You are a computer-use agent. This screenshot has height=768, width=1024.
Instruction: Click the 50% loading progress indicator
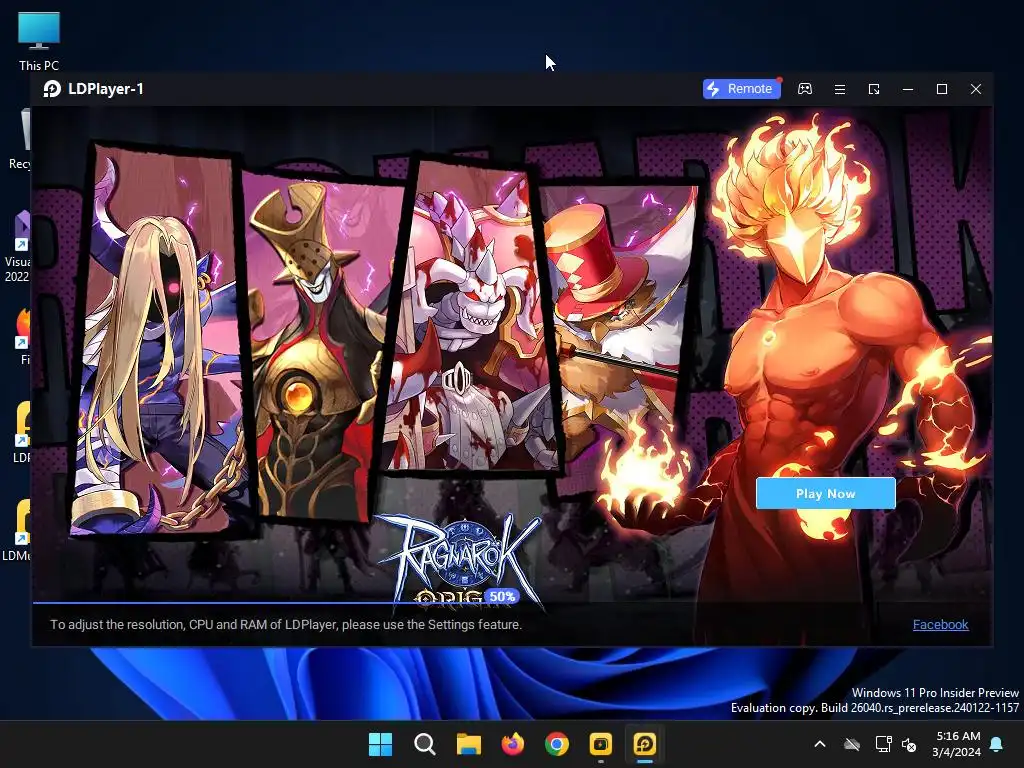tap(502, 596)
